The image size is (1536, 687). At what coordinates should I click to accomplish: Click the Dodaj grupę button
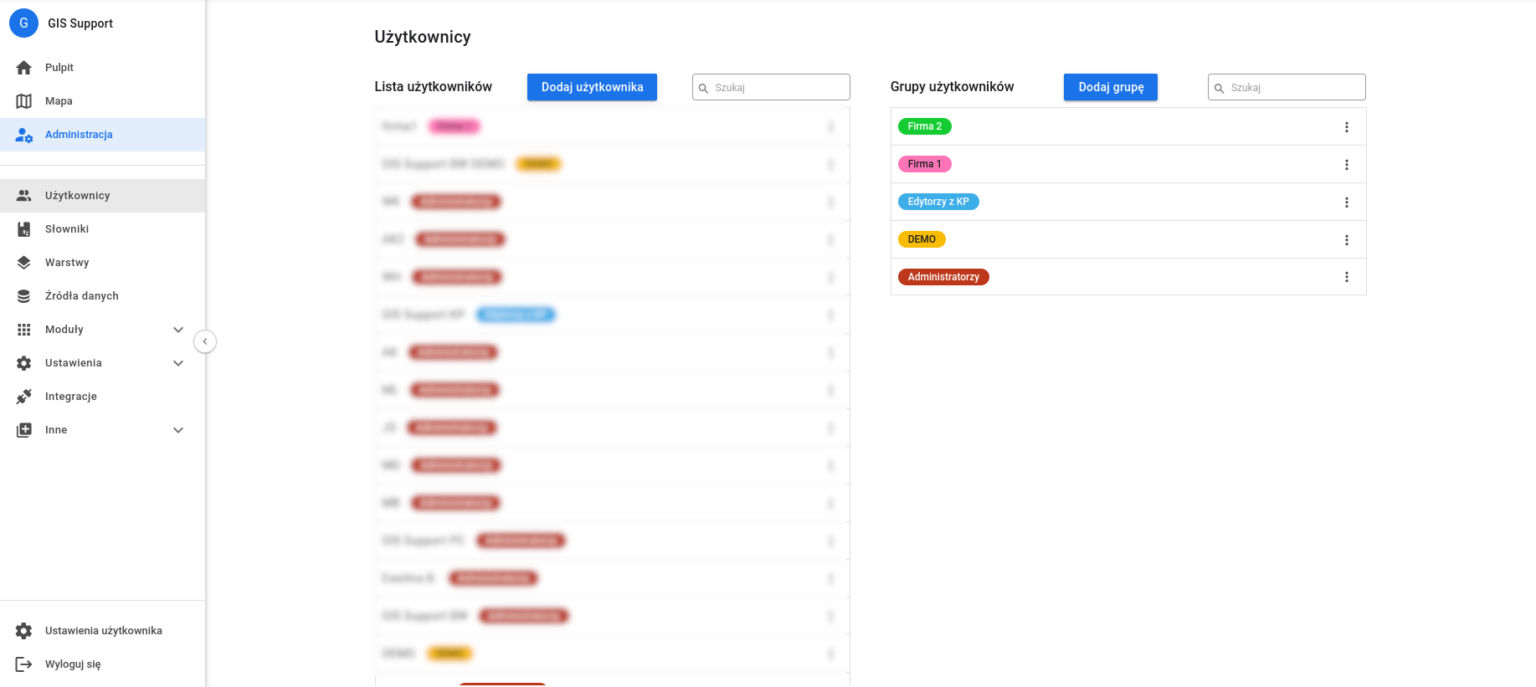tap(1110, 87)
